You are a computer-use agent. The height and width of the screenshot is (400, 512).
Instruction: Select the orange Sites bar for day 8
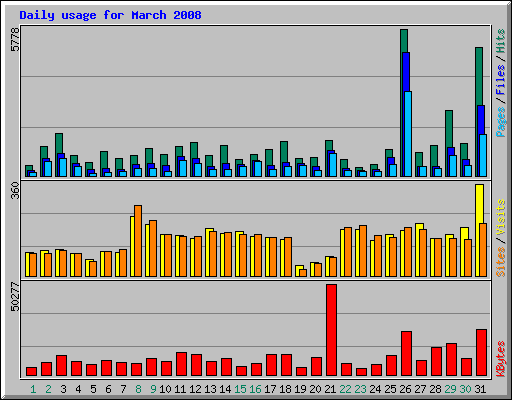(138, 241)
